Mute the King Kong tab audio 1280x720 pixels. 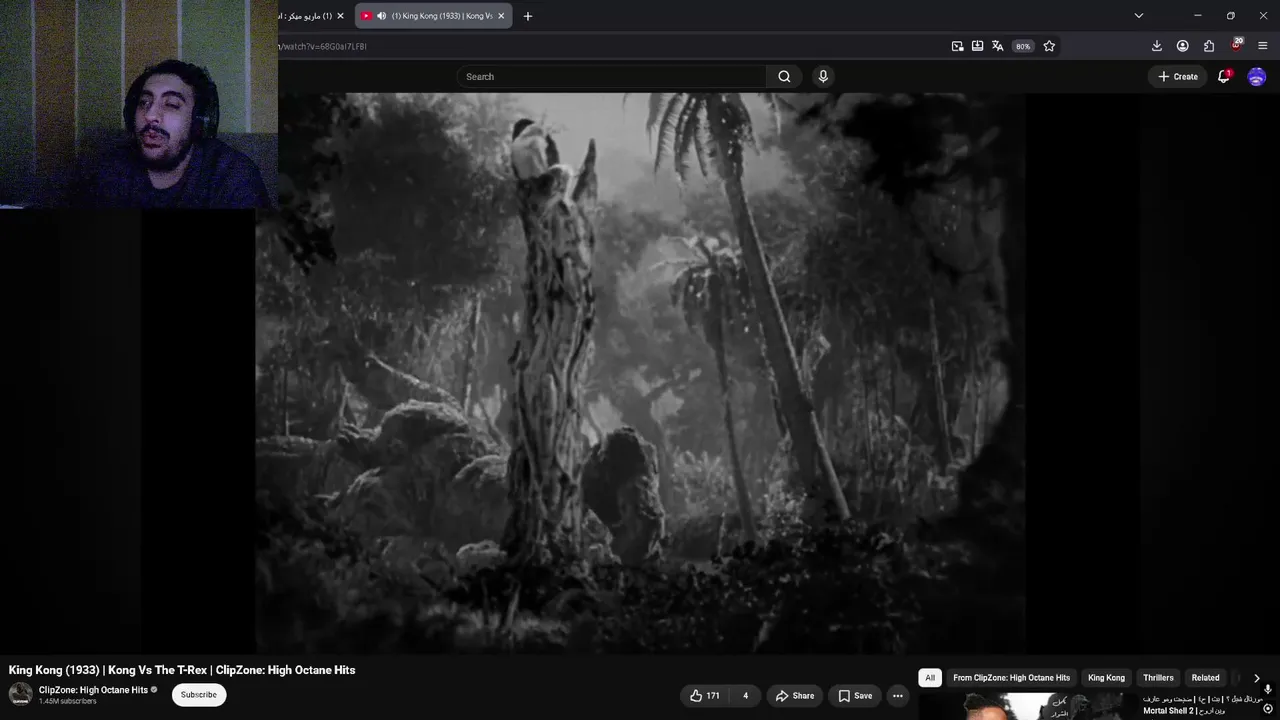pyautogui.click(x=381, y=16)
